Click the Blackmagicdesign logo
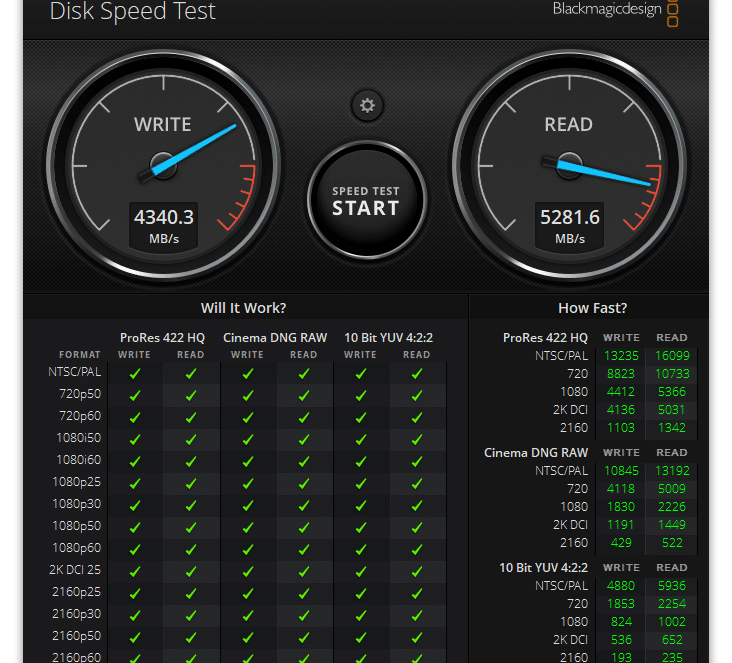The width and height of the screenshot is (732, 663). tap(615, 11)
